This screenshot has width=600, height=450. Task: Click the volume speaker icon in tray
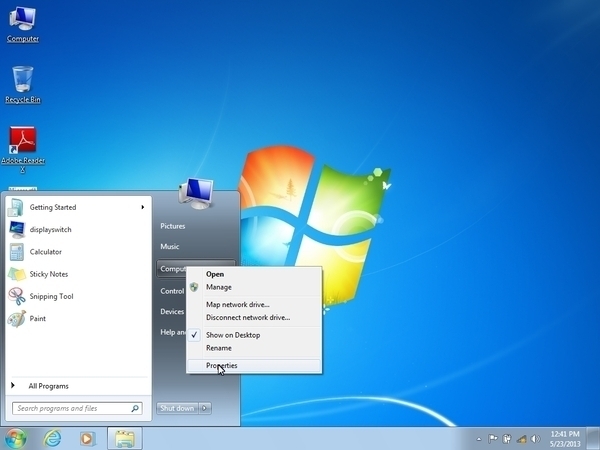(535, 438)
